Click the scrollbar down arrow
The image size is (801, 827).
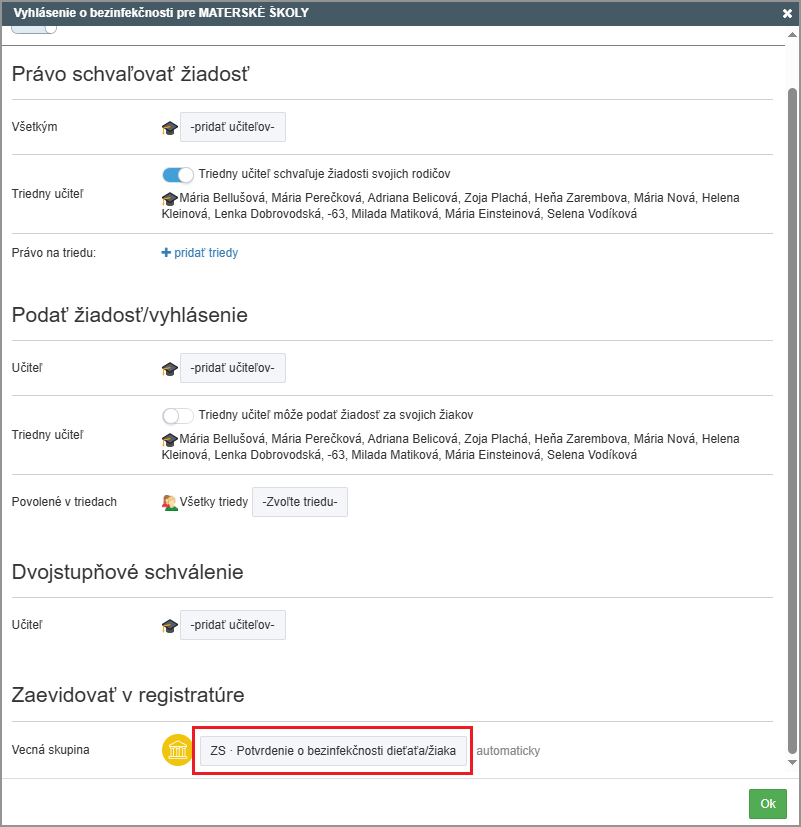click(793, 763)
